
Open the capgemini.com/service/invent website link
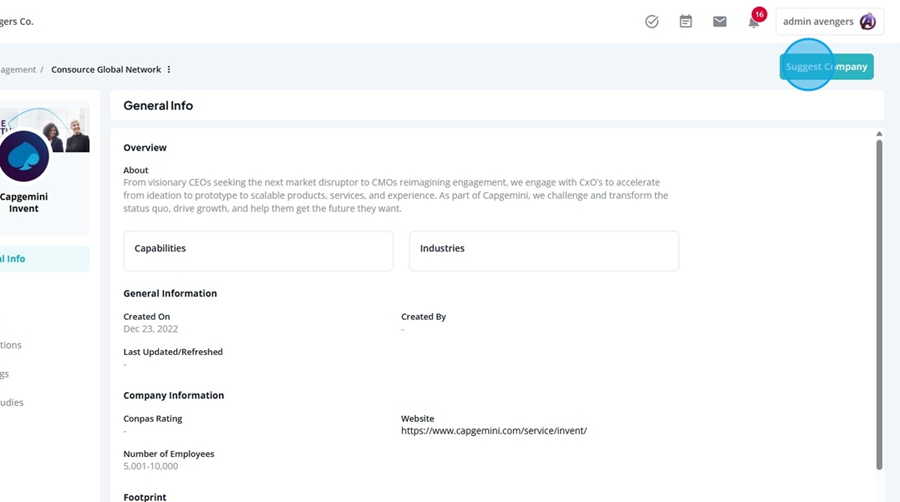click(x=494, y=431)
